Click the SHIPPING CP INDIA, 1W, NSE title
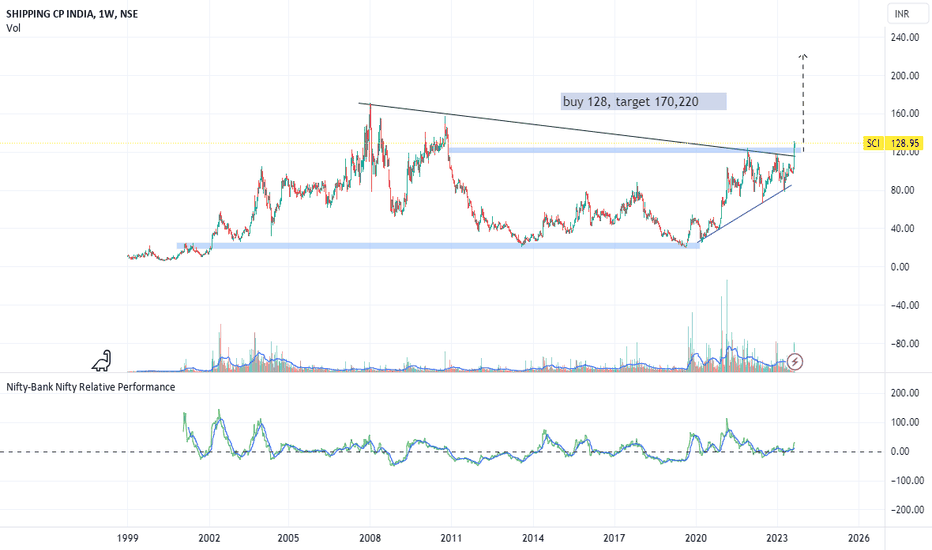The height and width of the screenshot is (550, 932). pyautogui.click(x=72, y=14)
